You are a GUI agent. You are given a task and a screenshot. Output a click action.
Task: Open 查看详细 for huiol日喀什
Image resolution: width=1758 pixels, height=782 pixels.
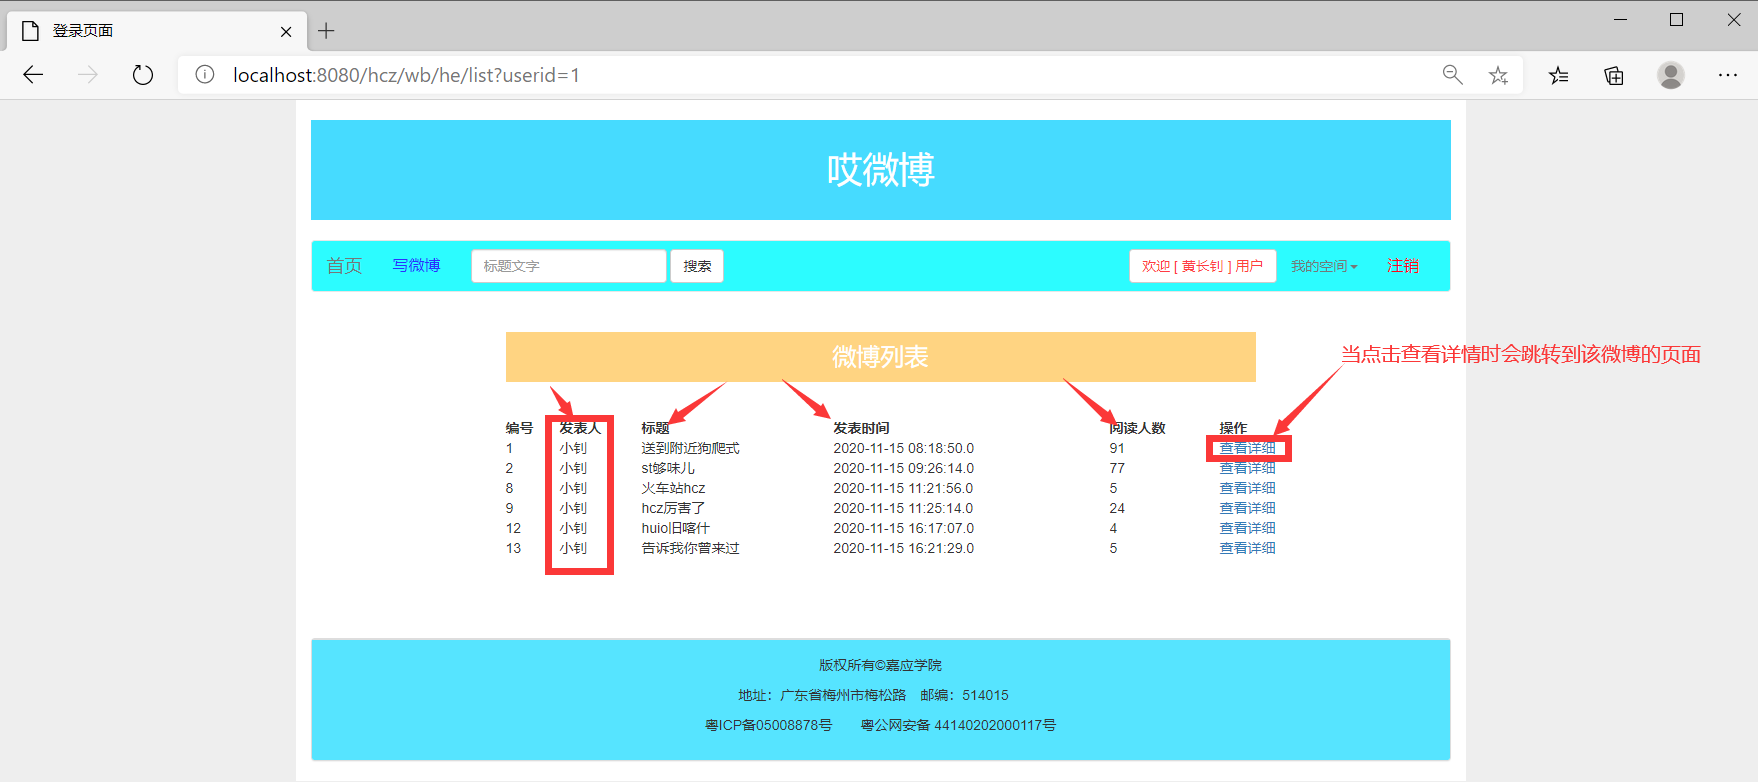click(1247, 528)
